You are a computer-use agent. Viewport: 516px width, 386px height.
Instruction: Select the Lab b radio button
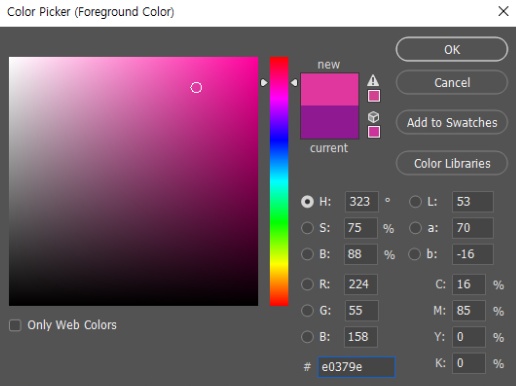[414, 254]
